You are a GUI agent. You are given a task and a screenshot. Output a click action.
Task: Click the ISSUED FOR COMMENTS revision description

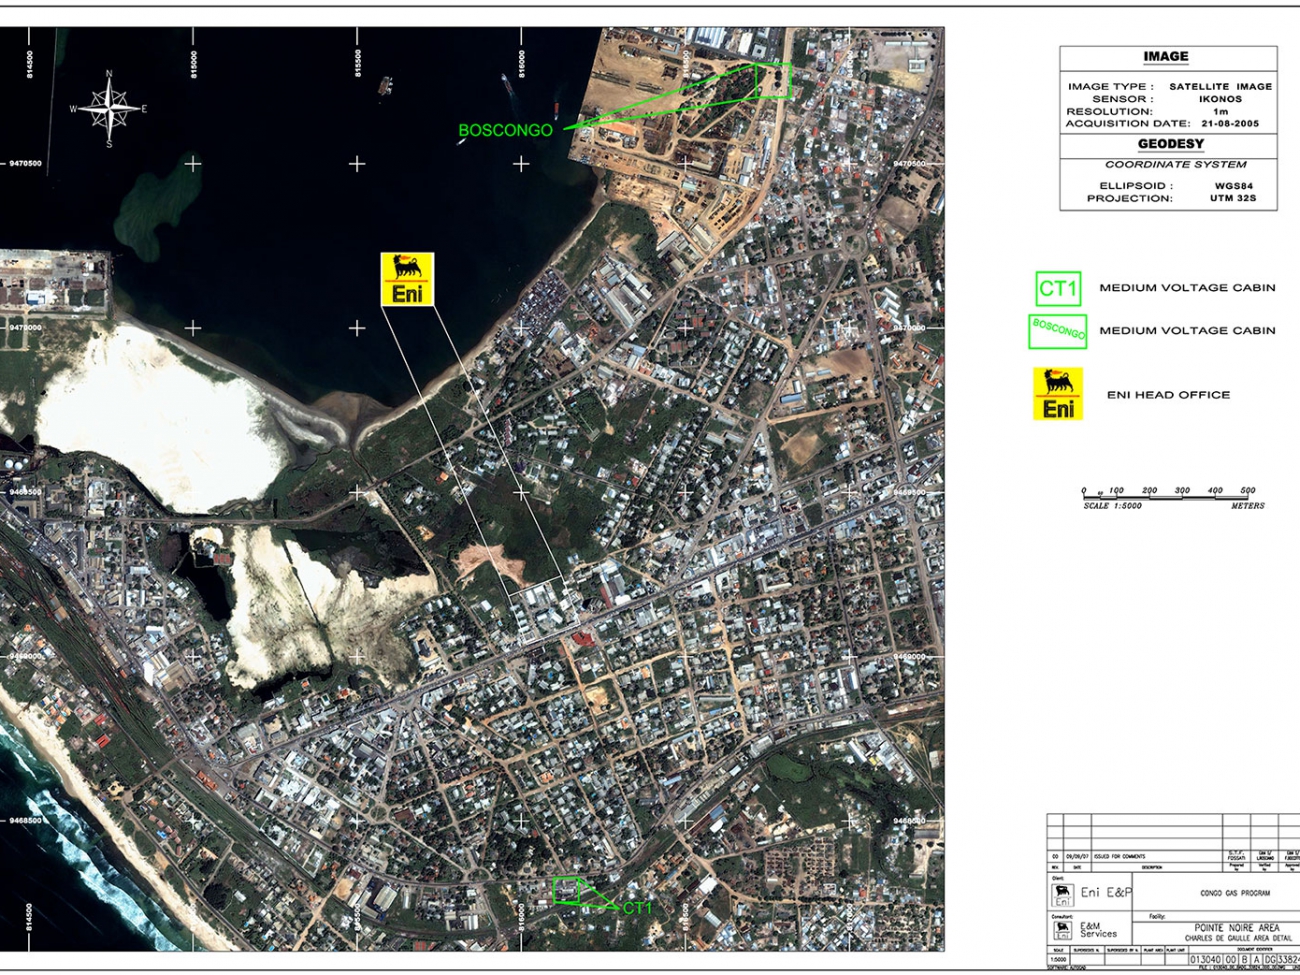[1119, 857]
